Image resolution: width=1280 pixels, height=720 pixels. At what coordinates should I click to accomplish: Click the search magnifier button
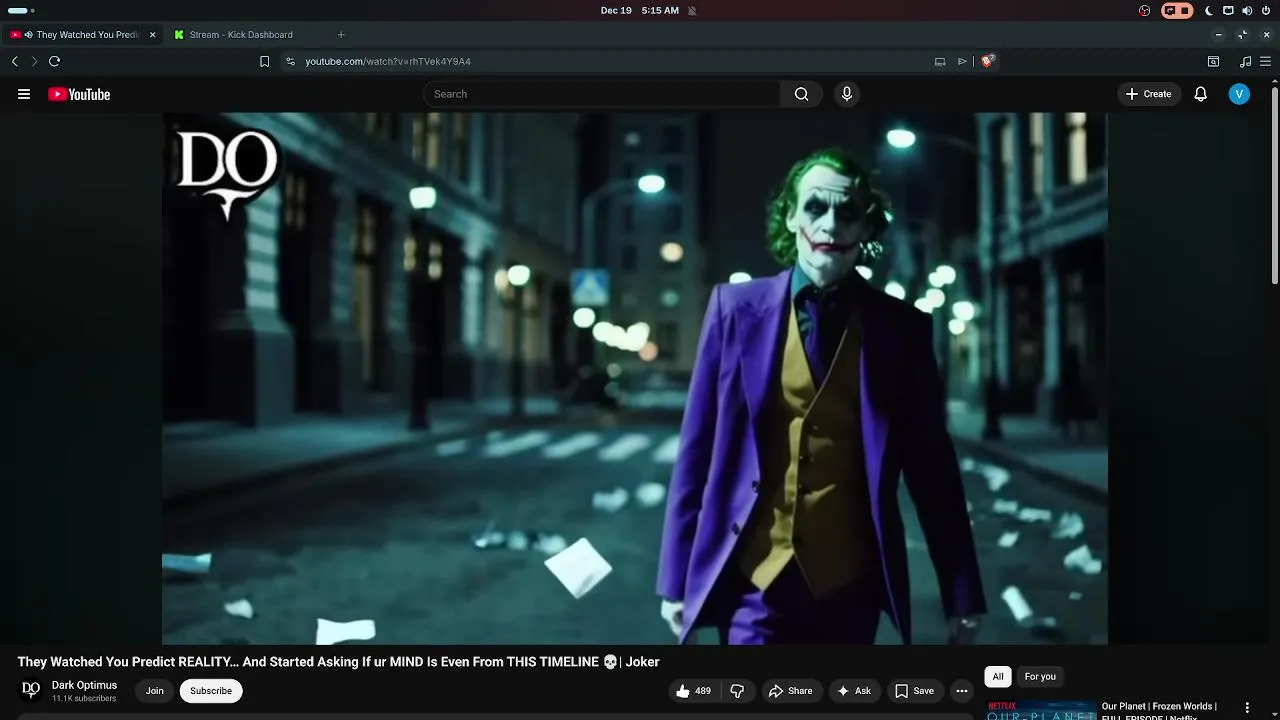point(801,94)
